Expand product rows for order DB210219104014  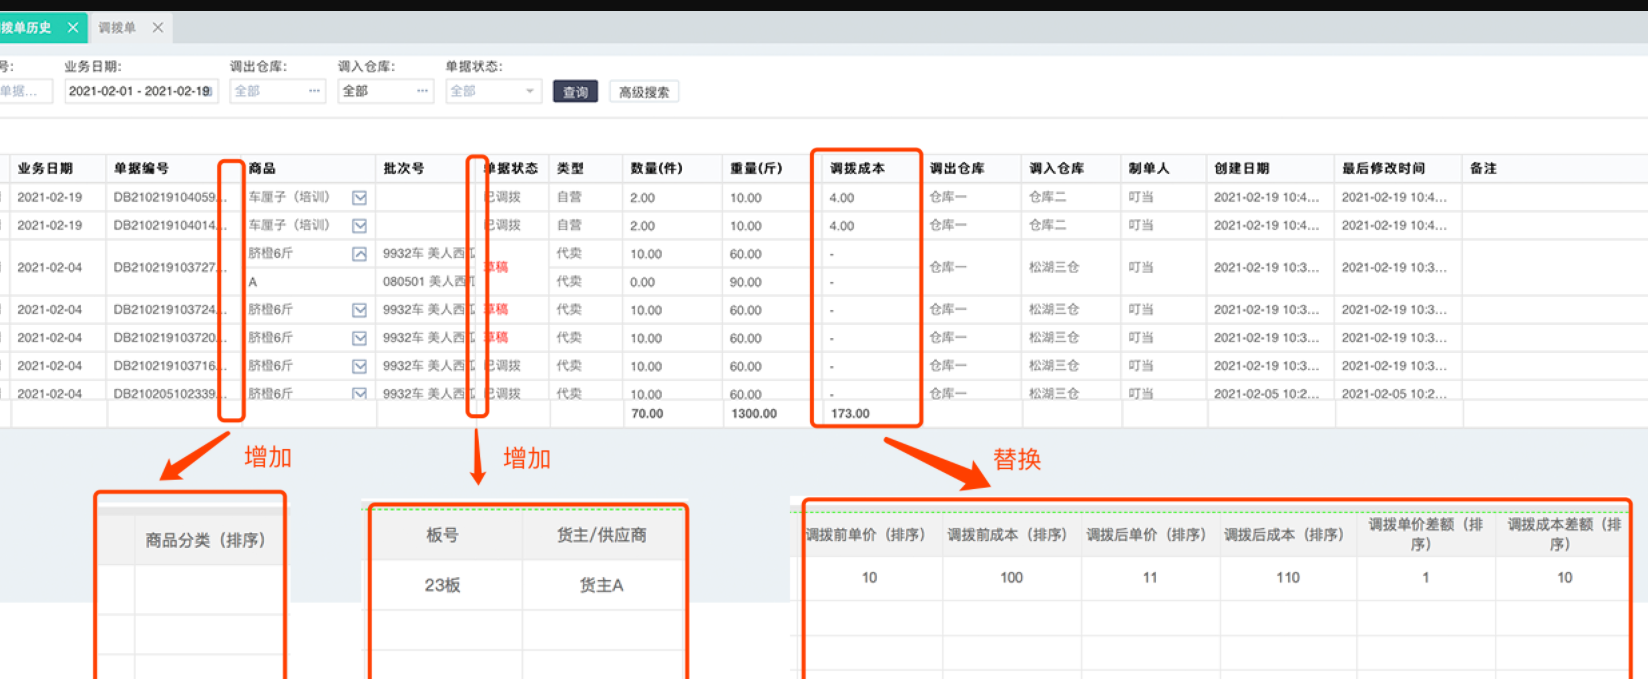(359, 226)
